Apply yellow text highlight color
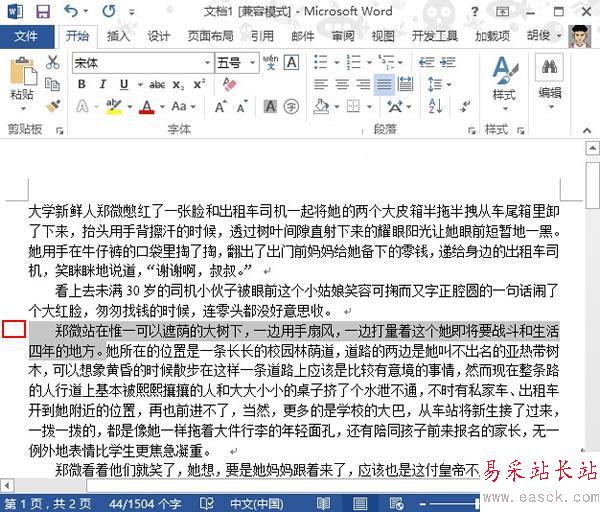600x512 pixels. (114, 106)
